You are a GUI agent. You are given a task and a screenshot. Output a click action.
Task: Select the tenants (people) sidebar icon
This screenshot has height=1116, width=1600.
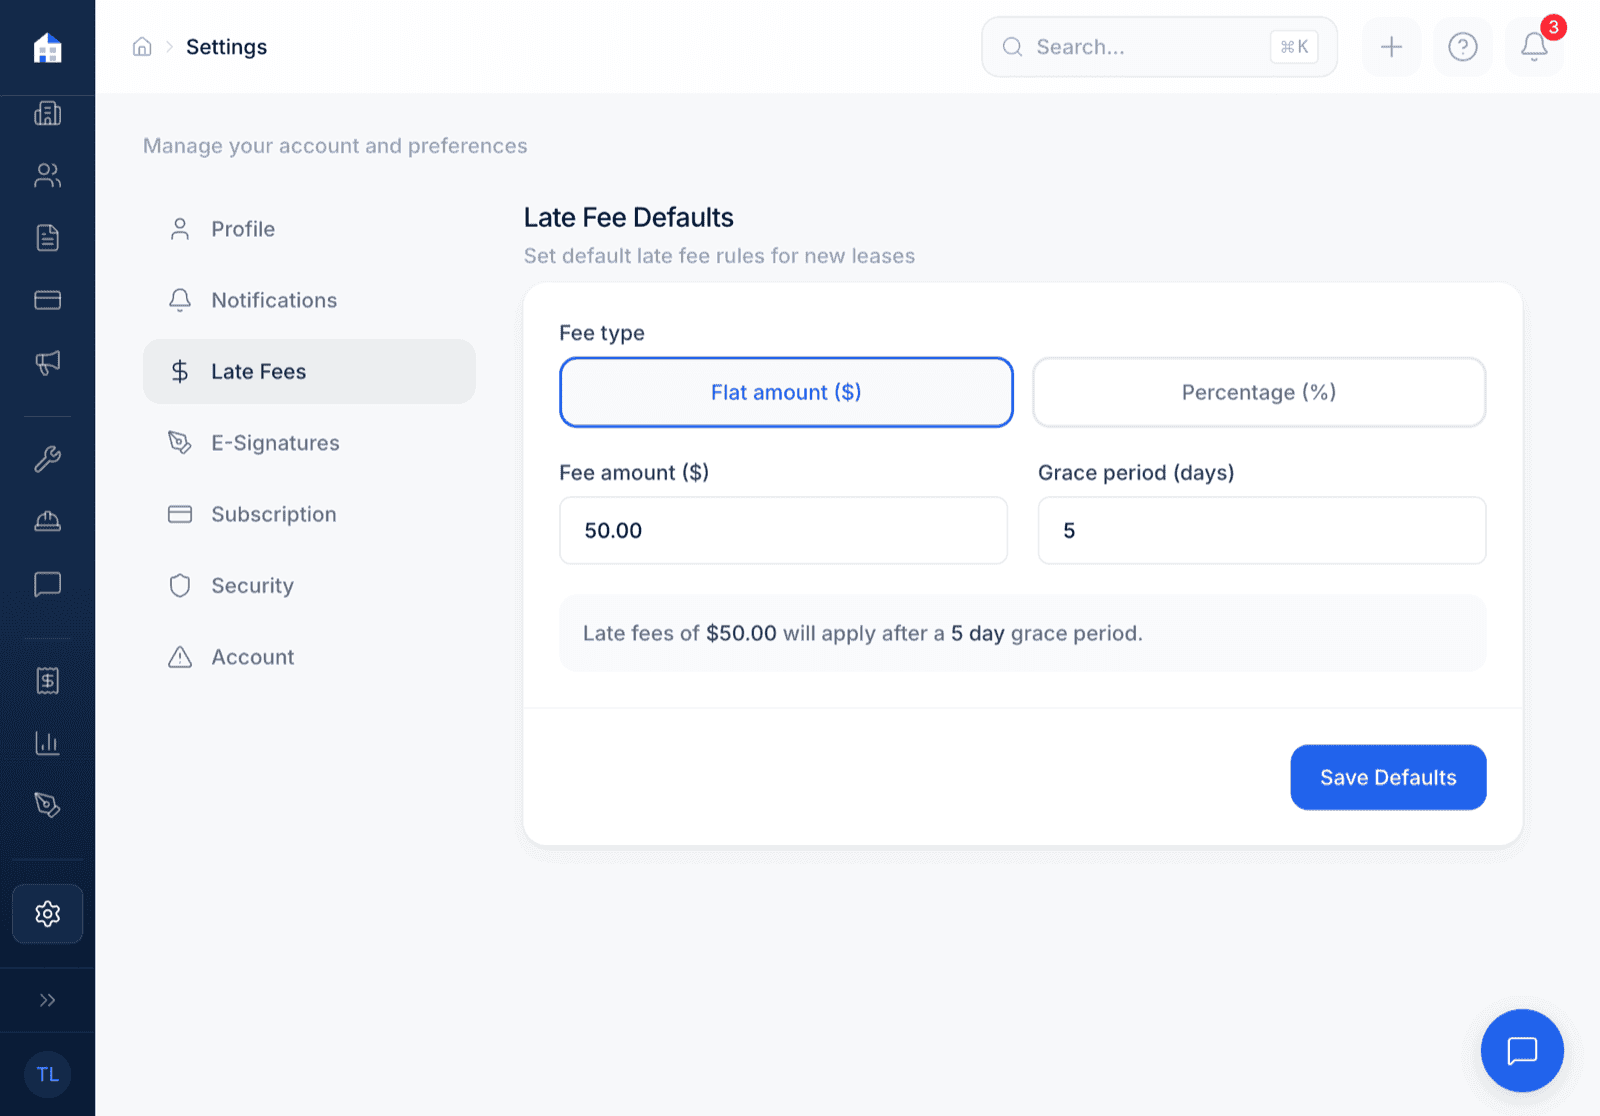(x=47, y=175)
